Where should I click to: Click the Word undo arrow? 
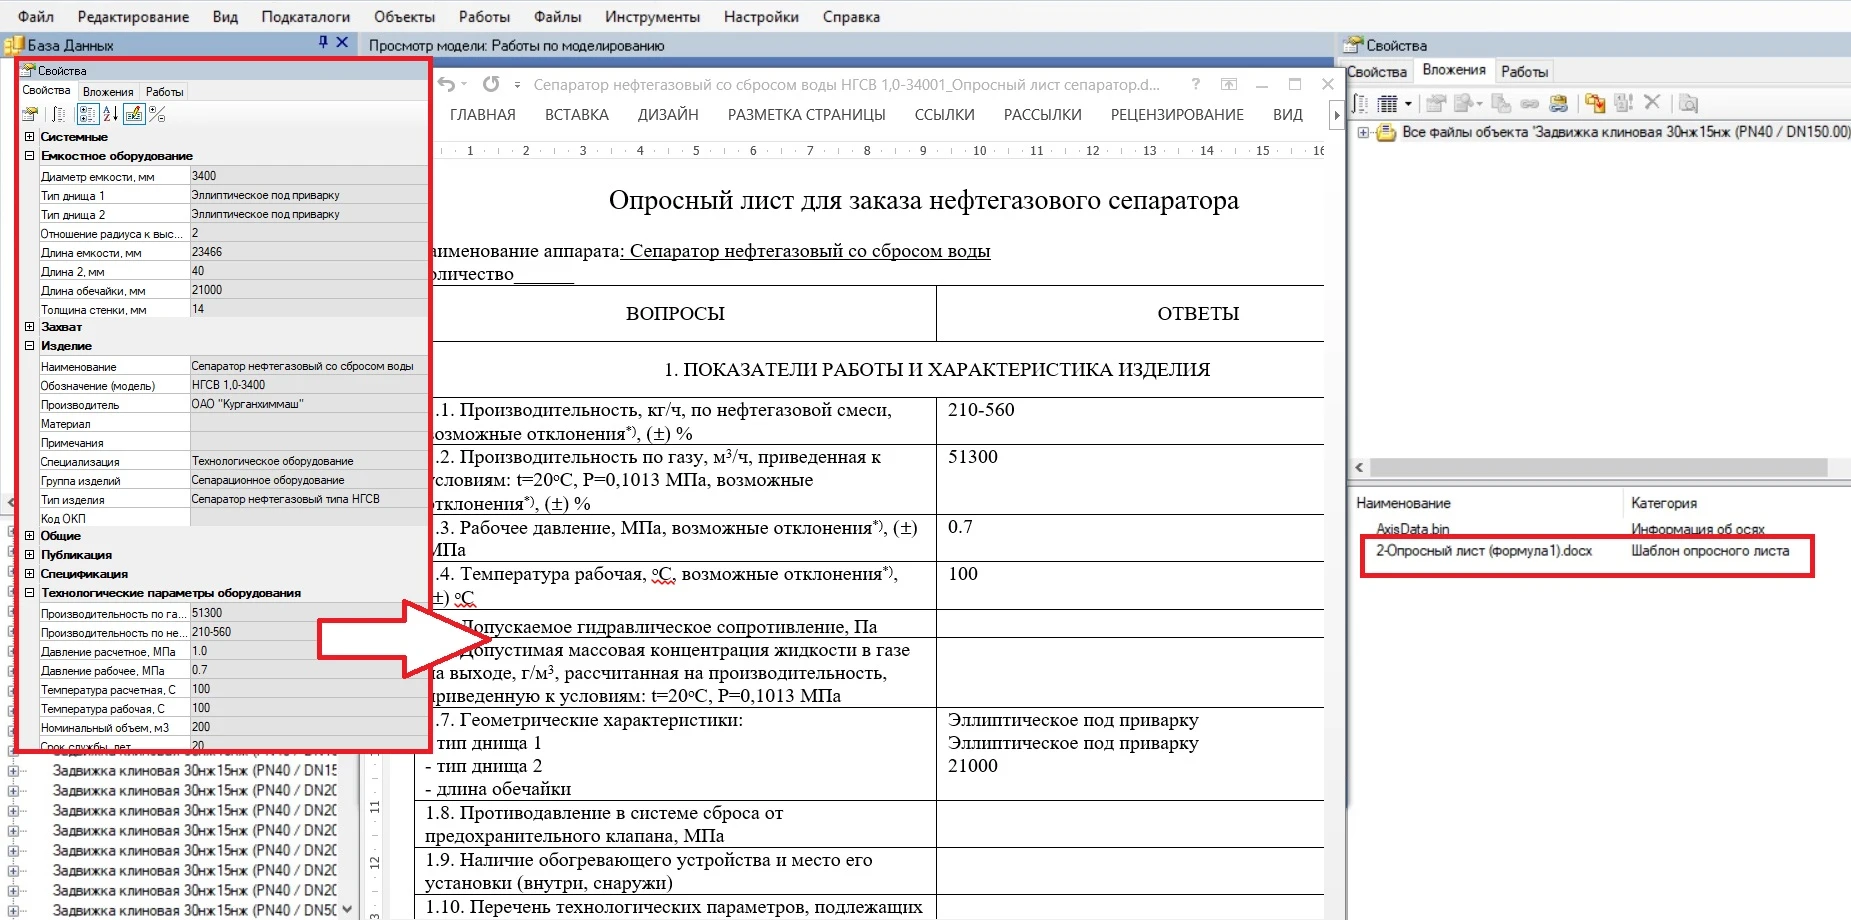coord(447,85)
